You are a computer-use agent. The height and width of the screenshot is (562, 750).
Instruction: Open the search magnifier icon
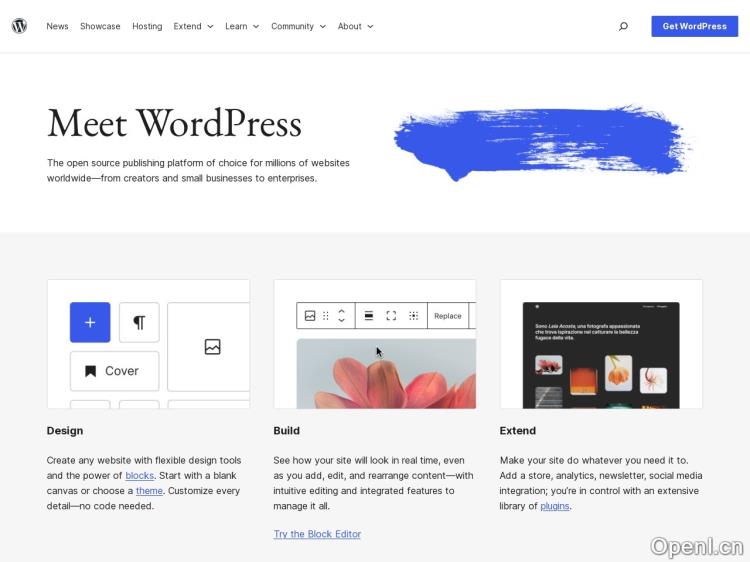623,26
